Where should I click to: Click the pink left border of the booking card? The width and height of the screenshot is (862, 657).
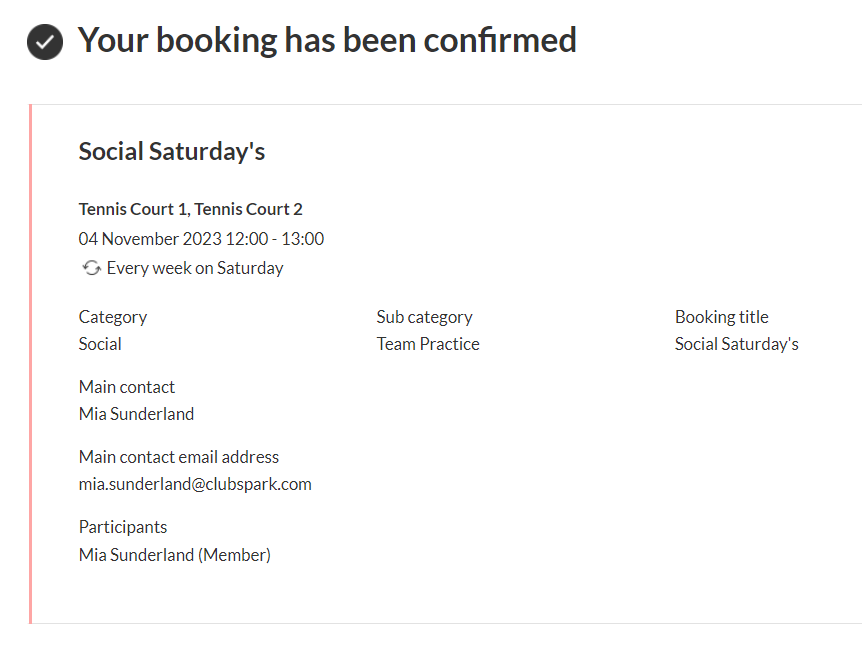(x=30, y=364)
